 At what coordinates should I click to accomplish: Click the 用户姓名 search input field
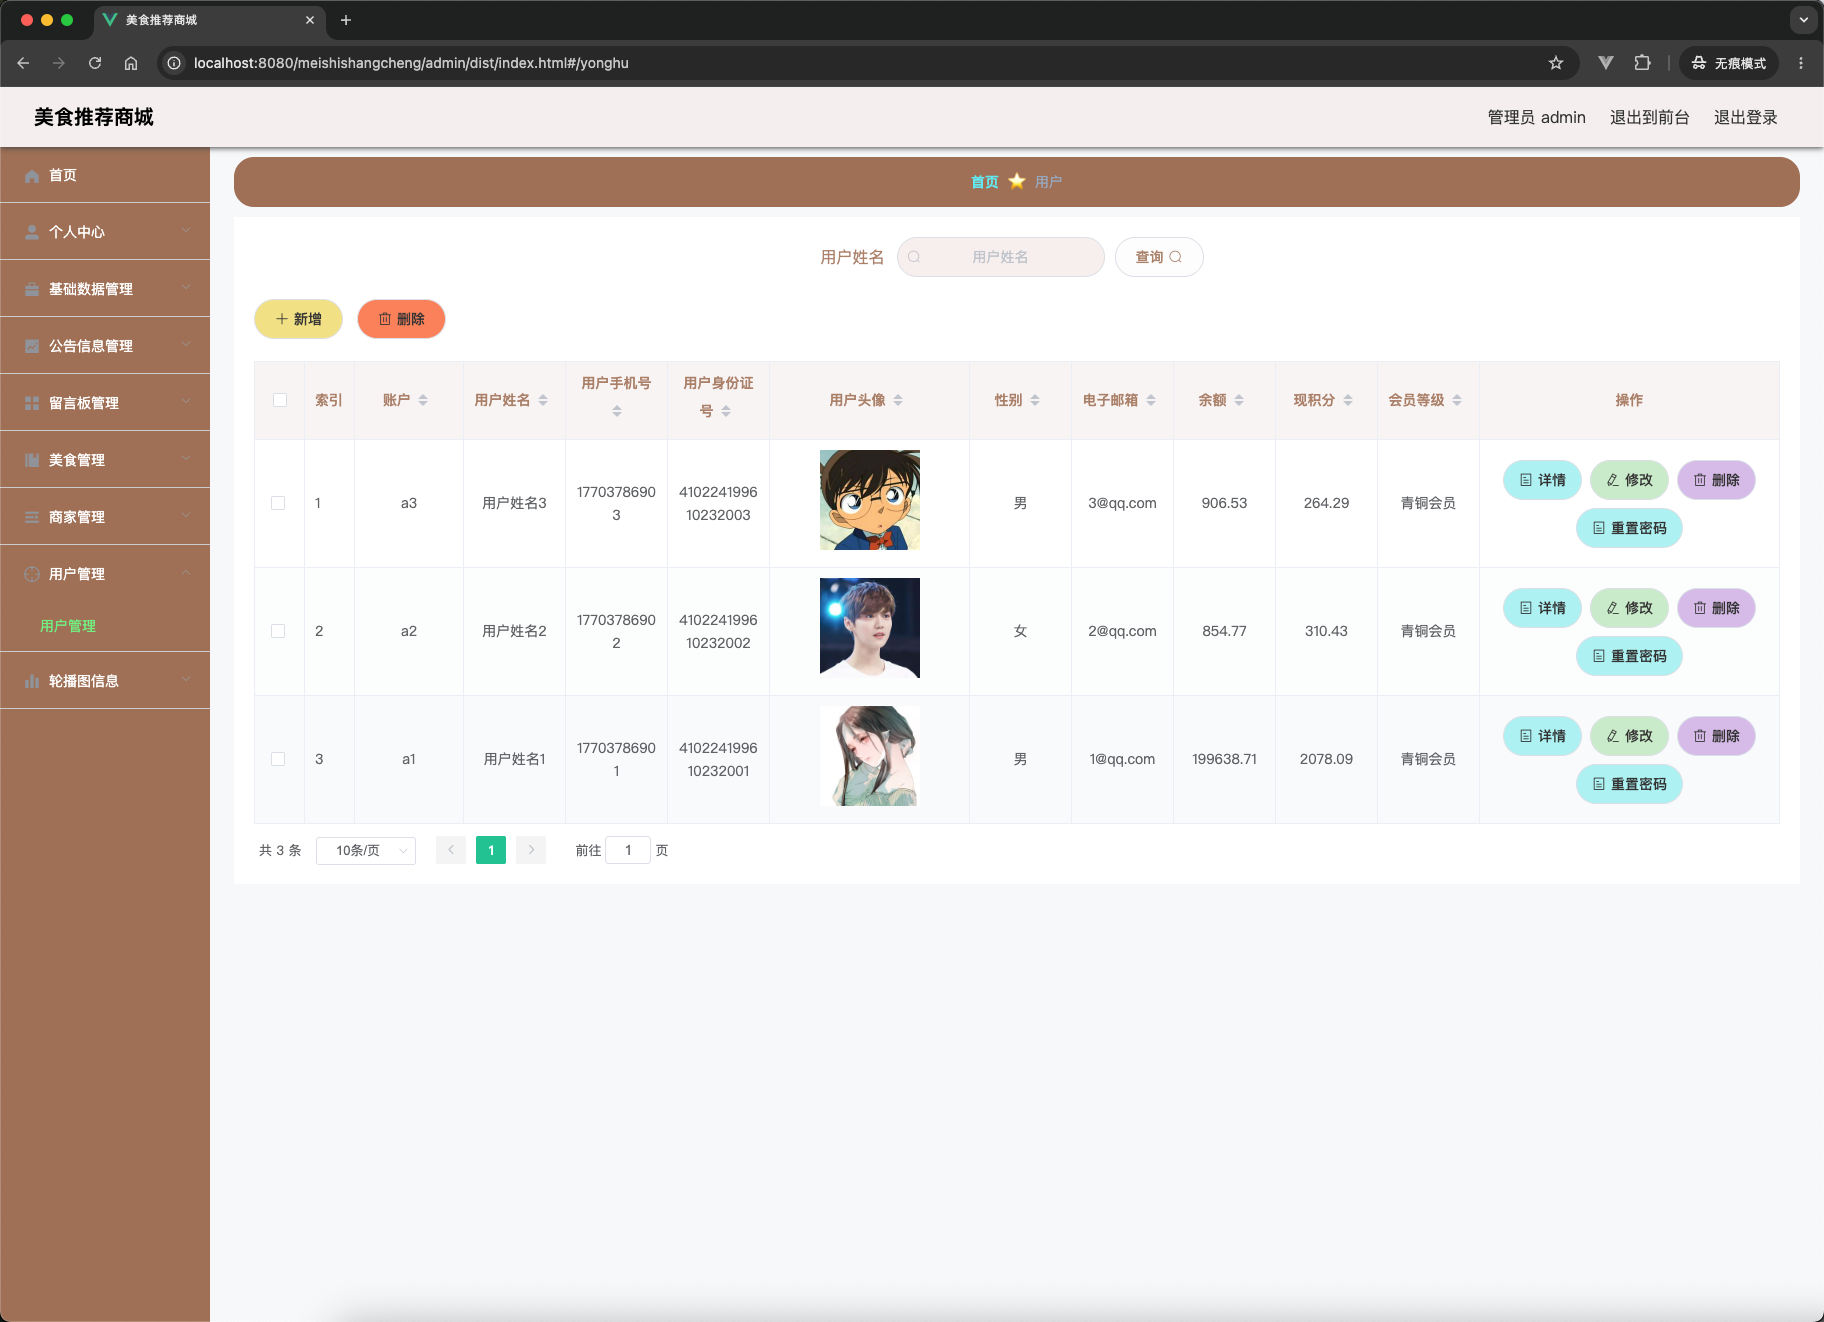pos(1000,257)
